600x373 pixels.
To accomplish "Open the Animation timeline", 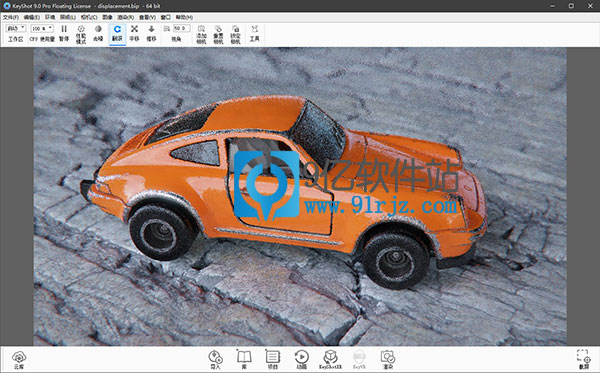I will (x=302, y=360).
